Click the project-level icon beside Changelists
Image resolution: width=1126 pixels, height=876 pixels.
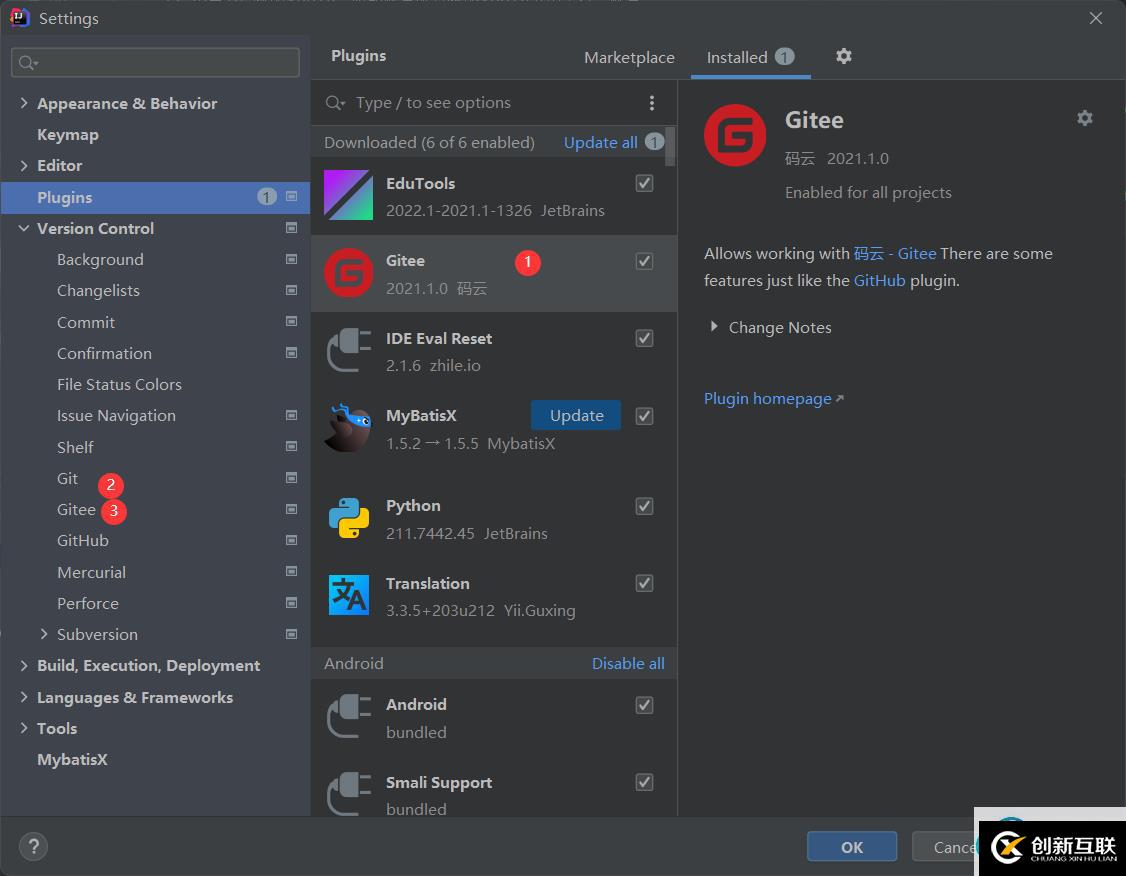pos(292,290)
